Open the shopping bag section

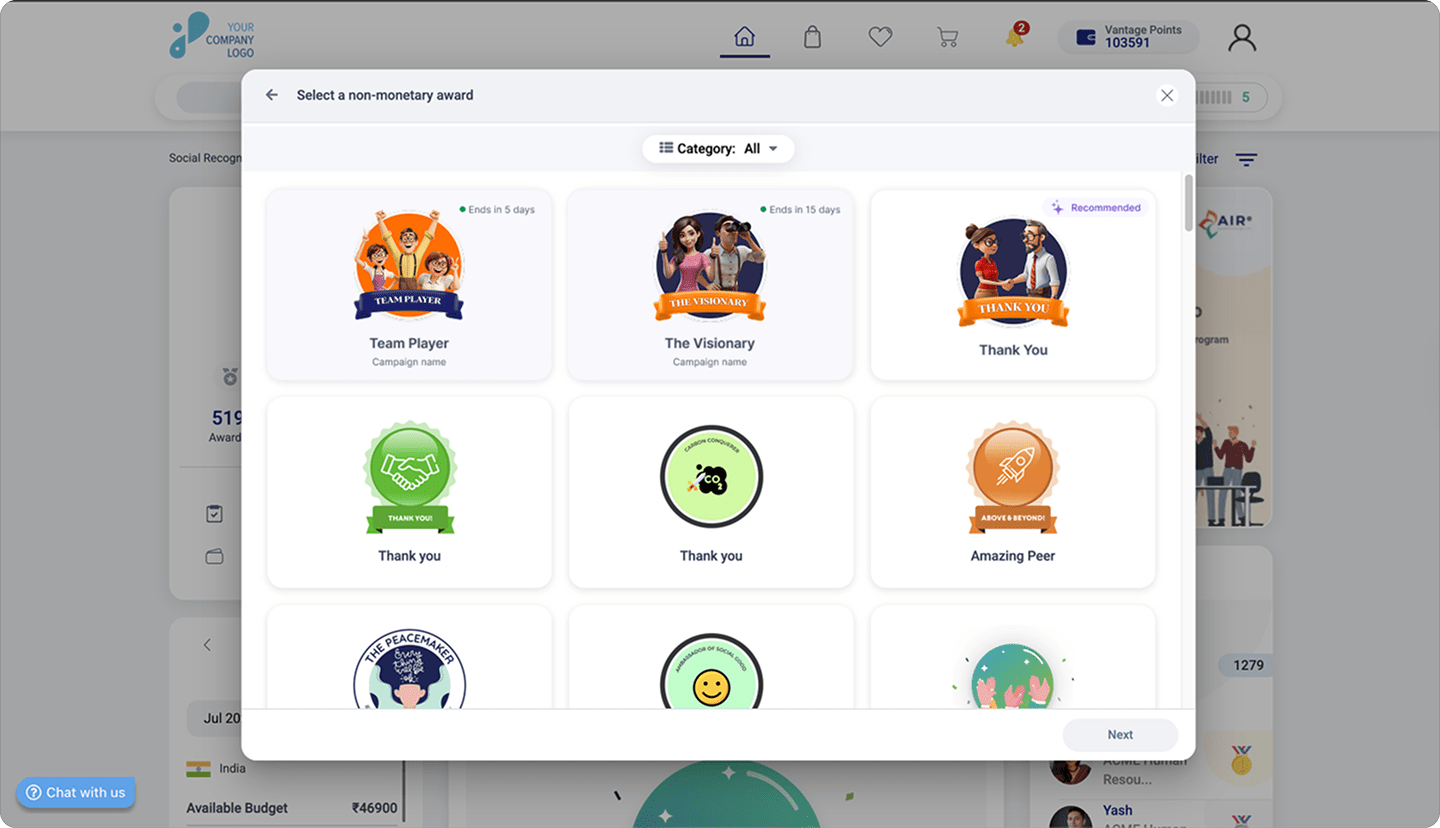coord(812,36)
